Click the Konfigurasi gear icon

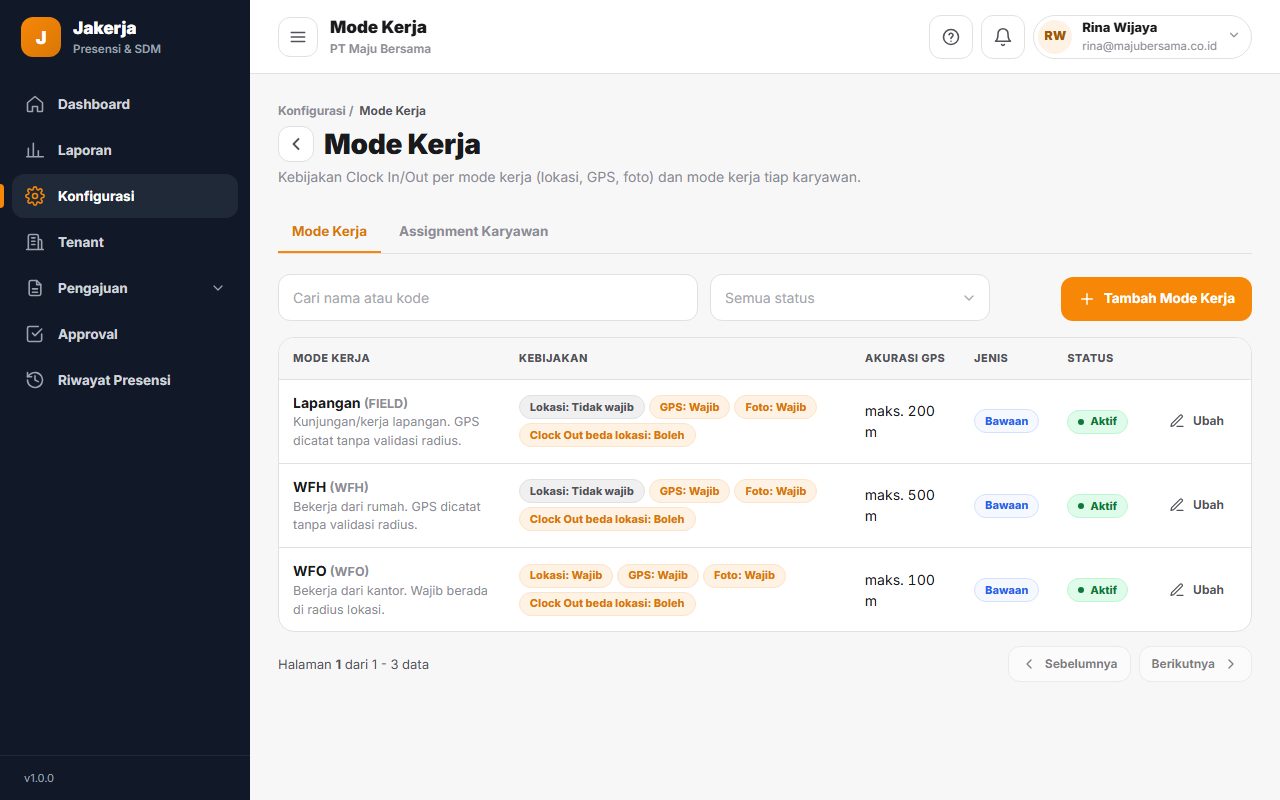(35, 196)
